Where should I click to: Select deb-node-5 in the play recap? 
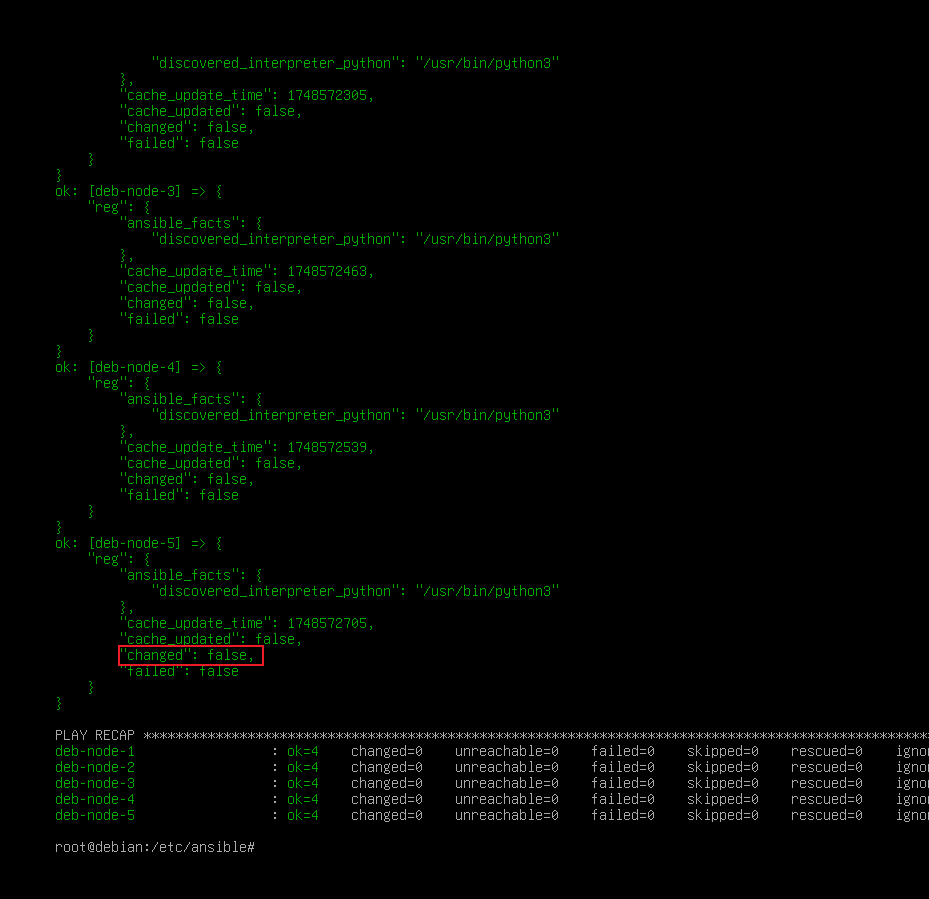95,815
